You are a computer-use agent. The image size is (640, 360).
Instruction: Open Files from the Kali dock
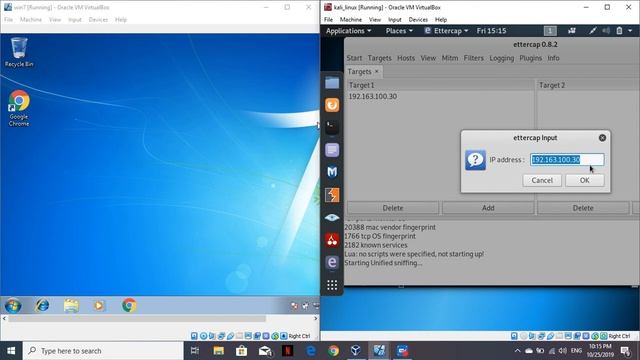332,83
